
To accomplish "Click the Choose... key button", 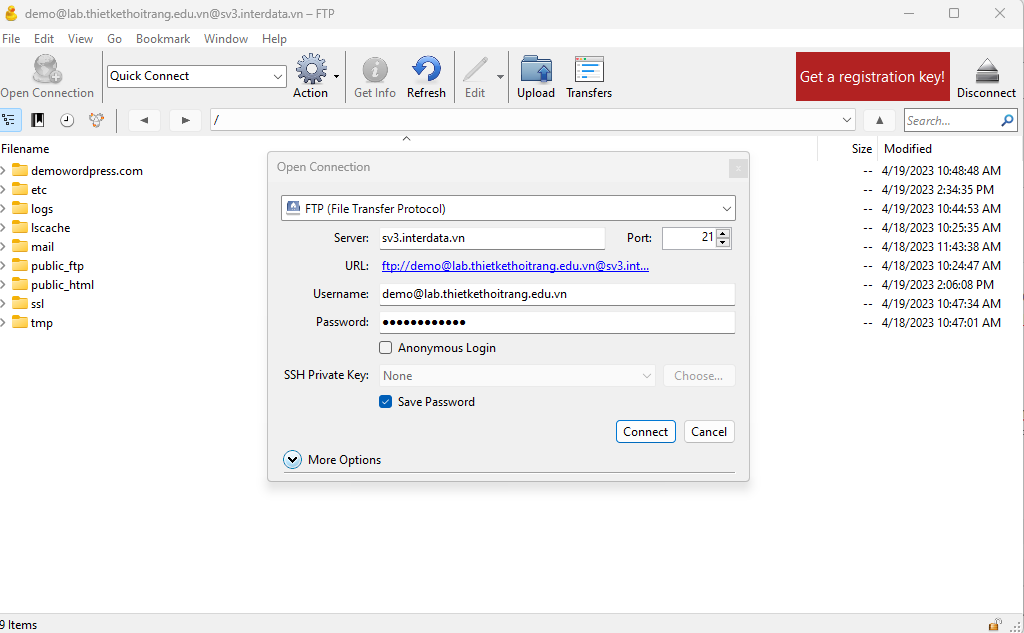I will (699, 376).
